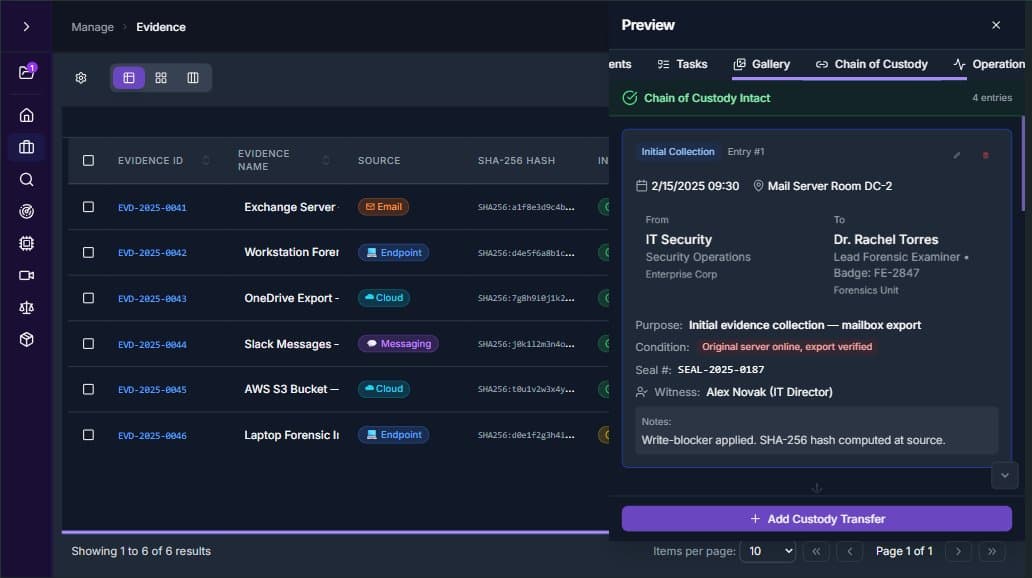Click the Preview panel vertical scrollbar
The width and height of the screenshot is (1032, 578).
(1023, 163)
